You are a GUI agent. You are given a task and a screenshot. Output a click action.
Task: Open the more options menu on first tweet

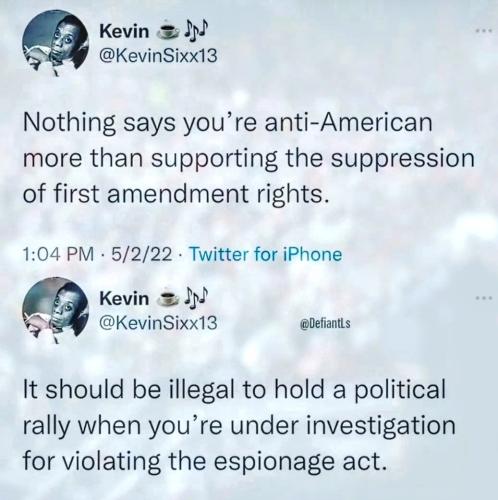click(484, 31)
